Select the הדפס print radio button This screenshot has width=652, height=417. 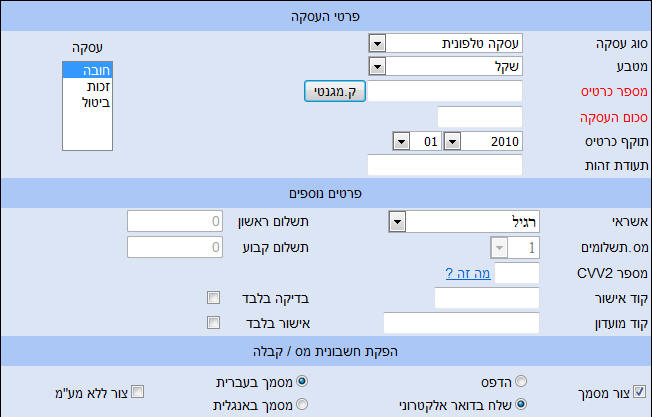520,382
